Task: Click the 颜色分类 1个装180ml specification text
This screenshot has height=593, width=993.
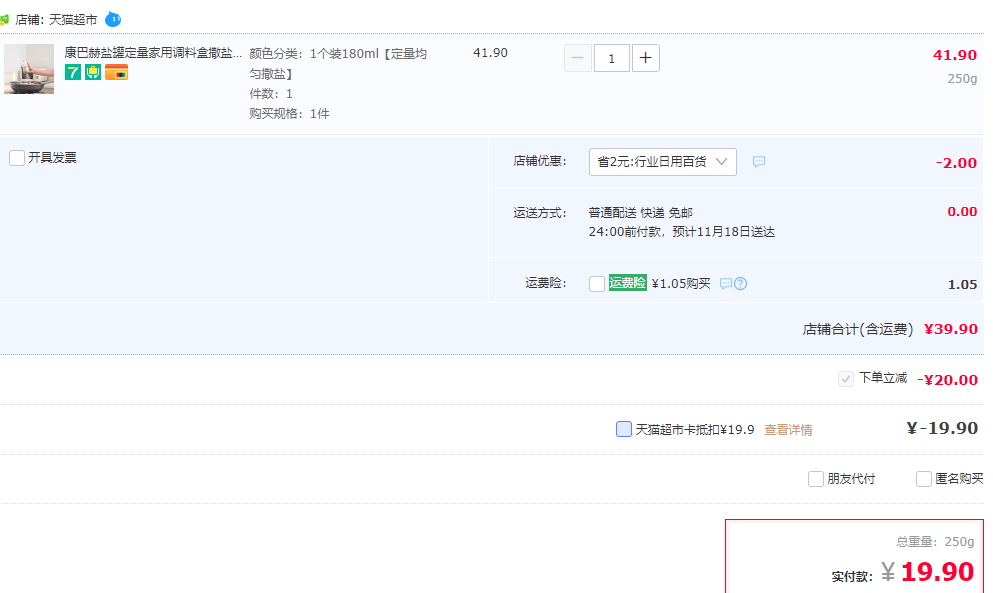Action: (338, 63)
